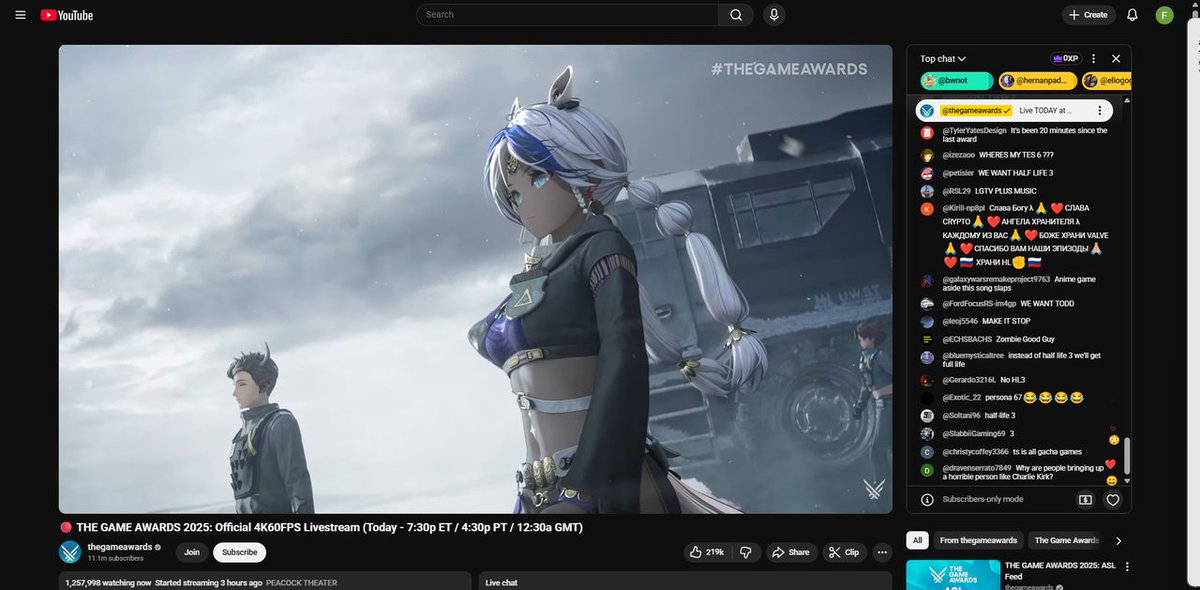1200x590 pixels.
Task: Open thegameawards channel avatar
Action: click(x=70, y=552)
